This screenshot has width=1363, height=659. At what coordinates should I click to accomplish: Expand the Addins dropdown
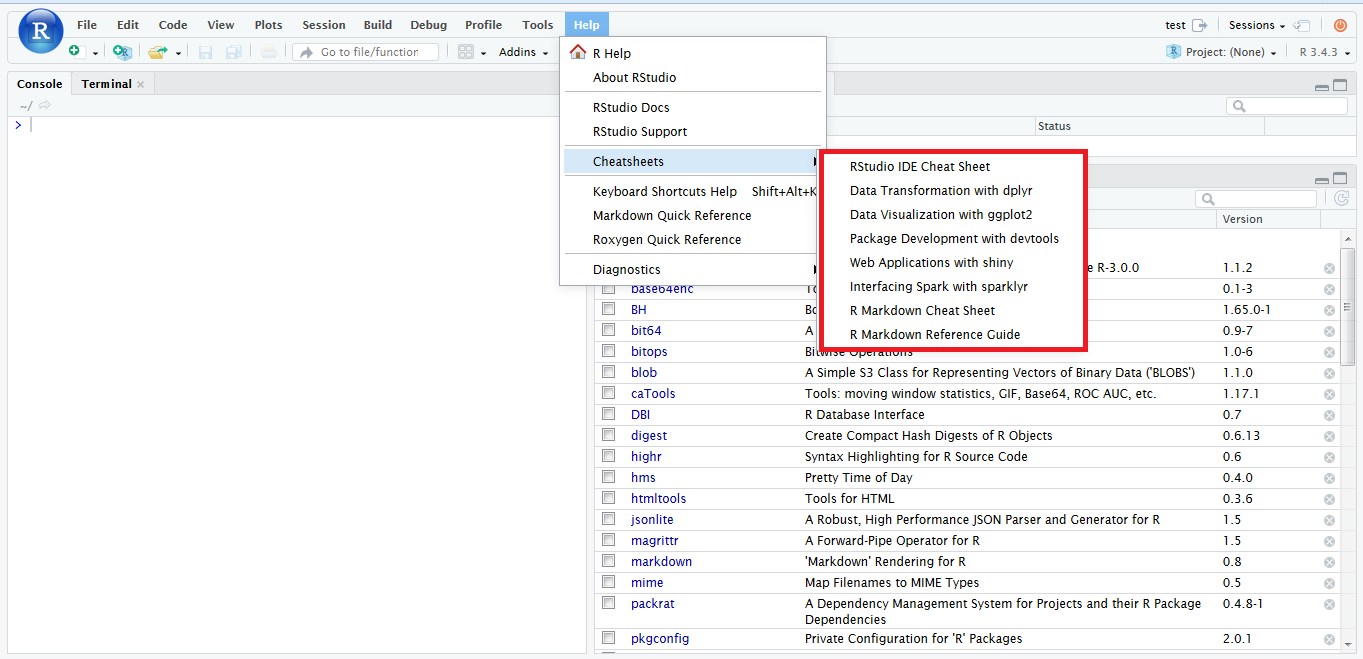[523, 52]
